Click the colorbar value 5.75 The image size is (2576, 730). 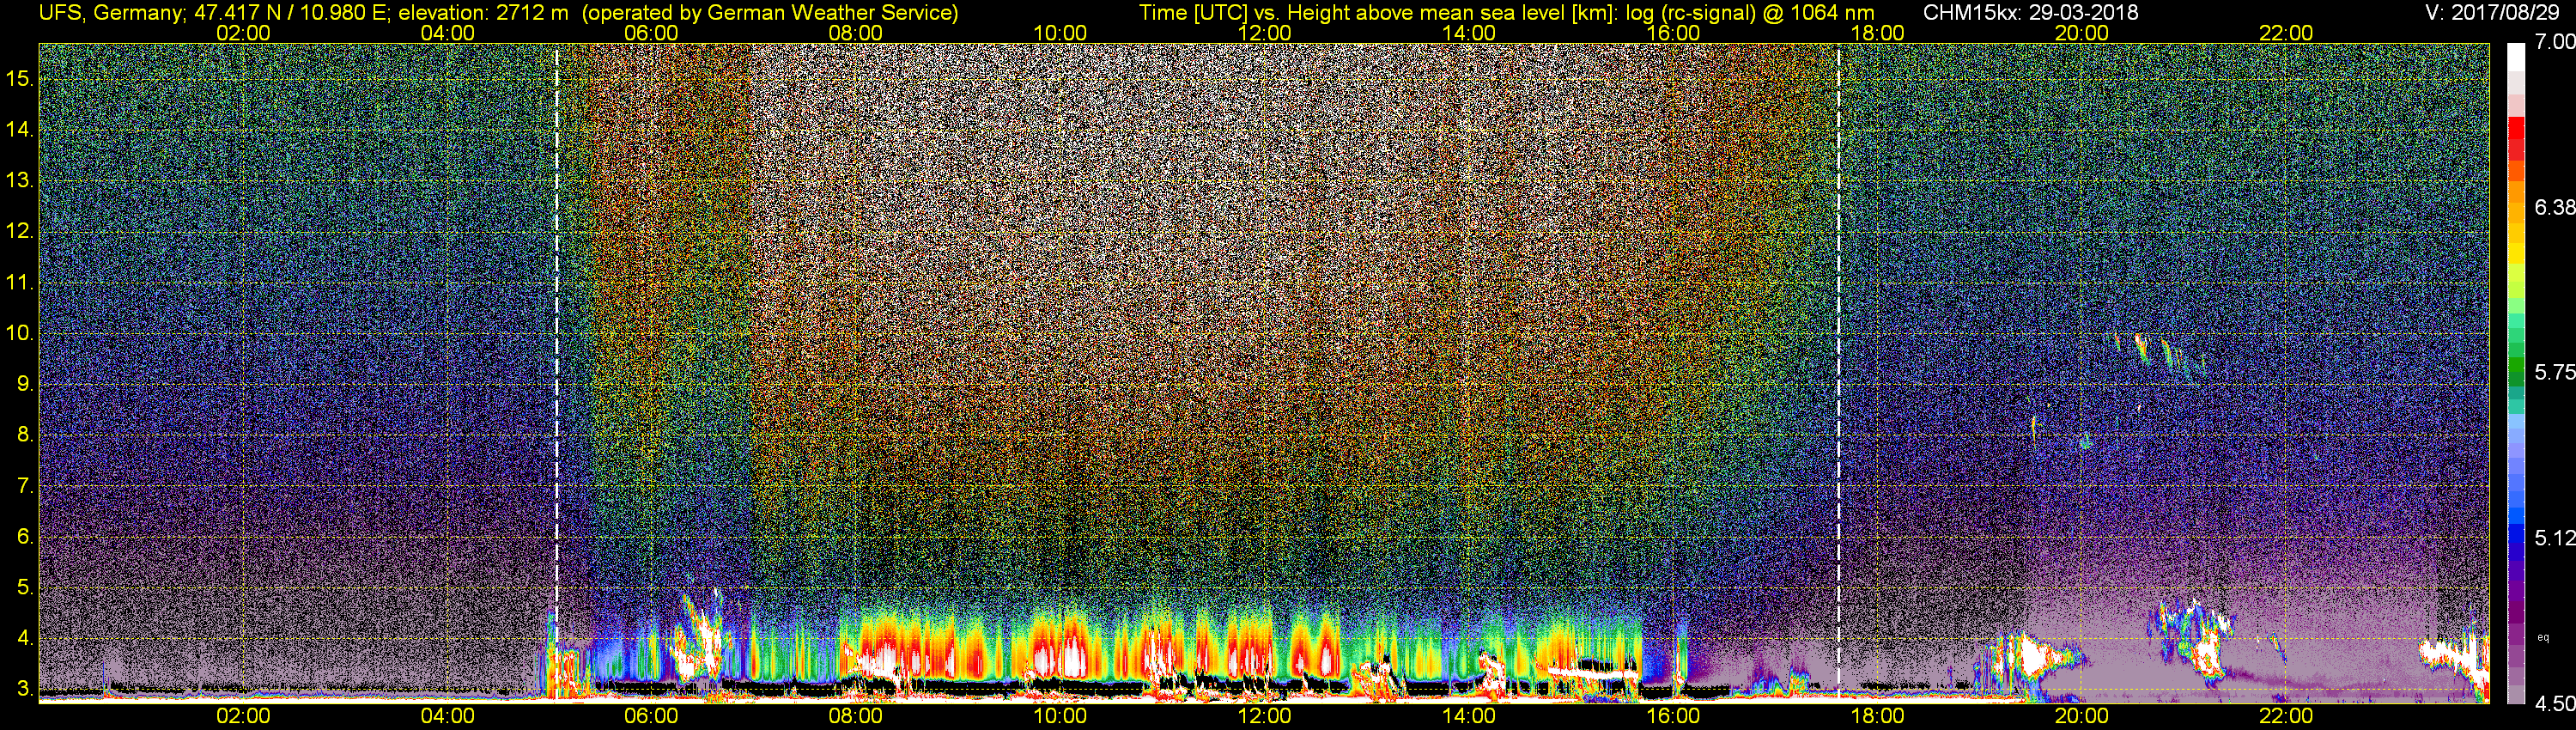pos(2554,373)
